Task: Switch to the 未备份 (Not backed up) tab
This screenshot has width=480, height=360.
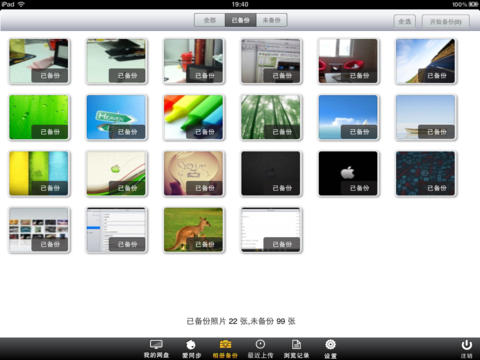Action: (x=271, y=20)
